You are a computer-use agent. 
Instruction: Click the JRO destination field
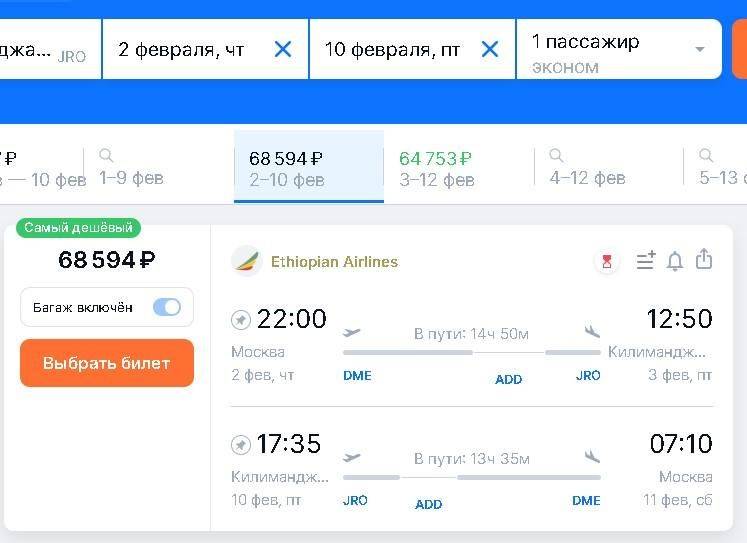(x=45, y=50)
